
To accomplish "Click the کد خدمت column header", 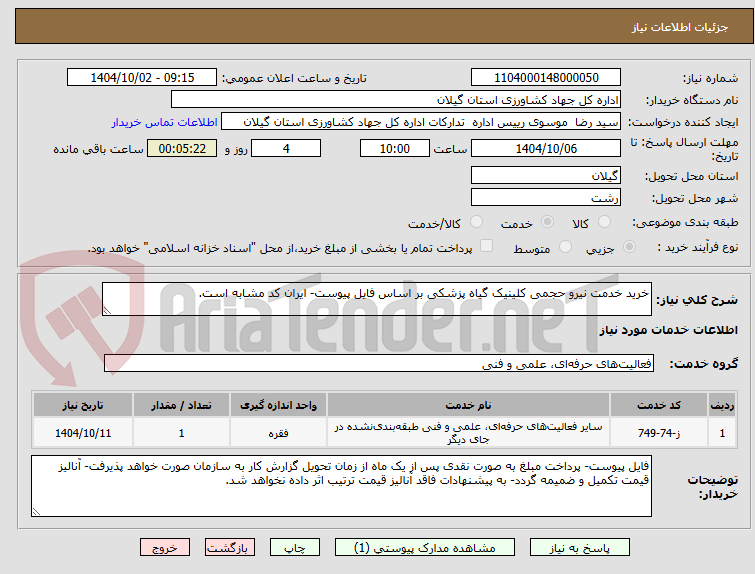I will pos(659,405).
